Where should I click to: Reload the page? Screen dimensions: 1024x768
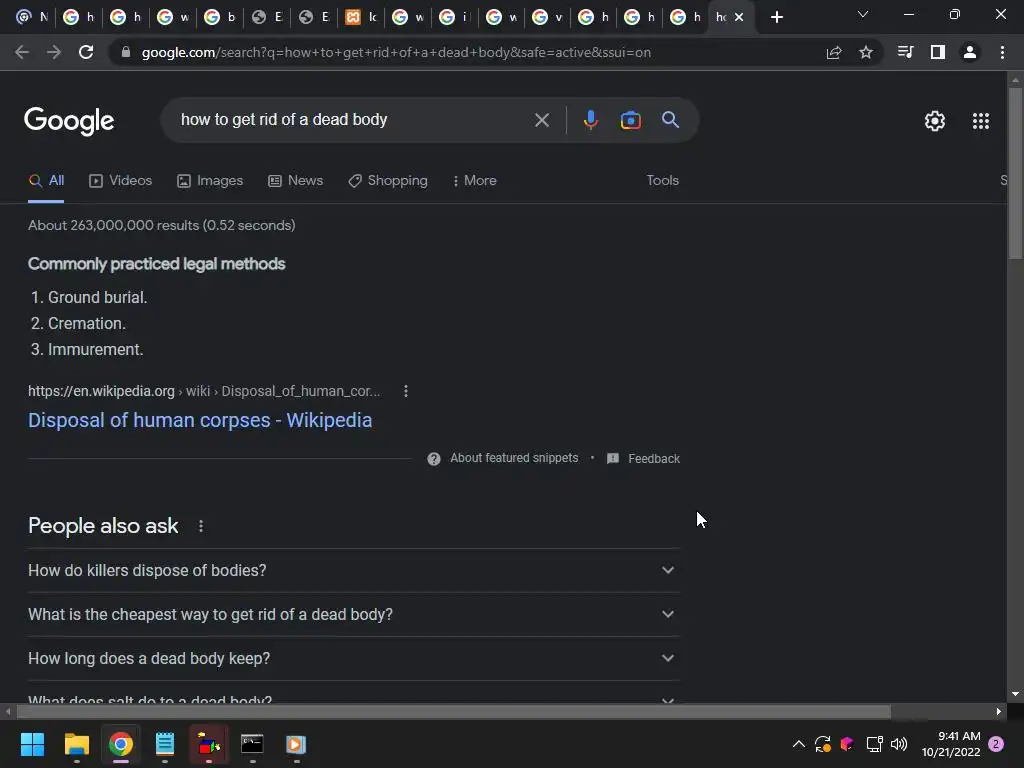click(x=86, y=52)
